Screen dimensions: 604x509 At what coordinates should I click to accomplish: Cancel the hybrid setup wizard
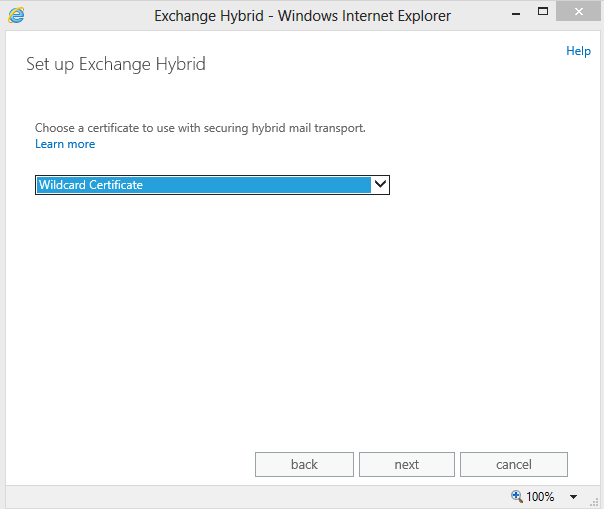(x=514, y=464)
